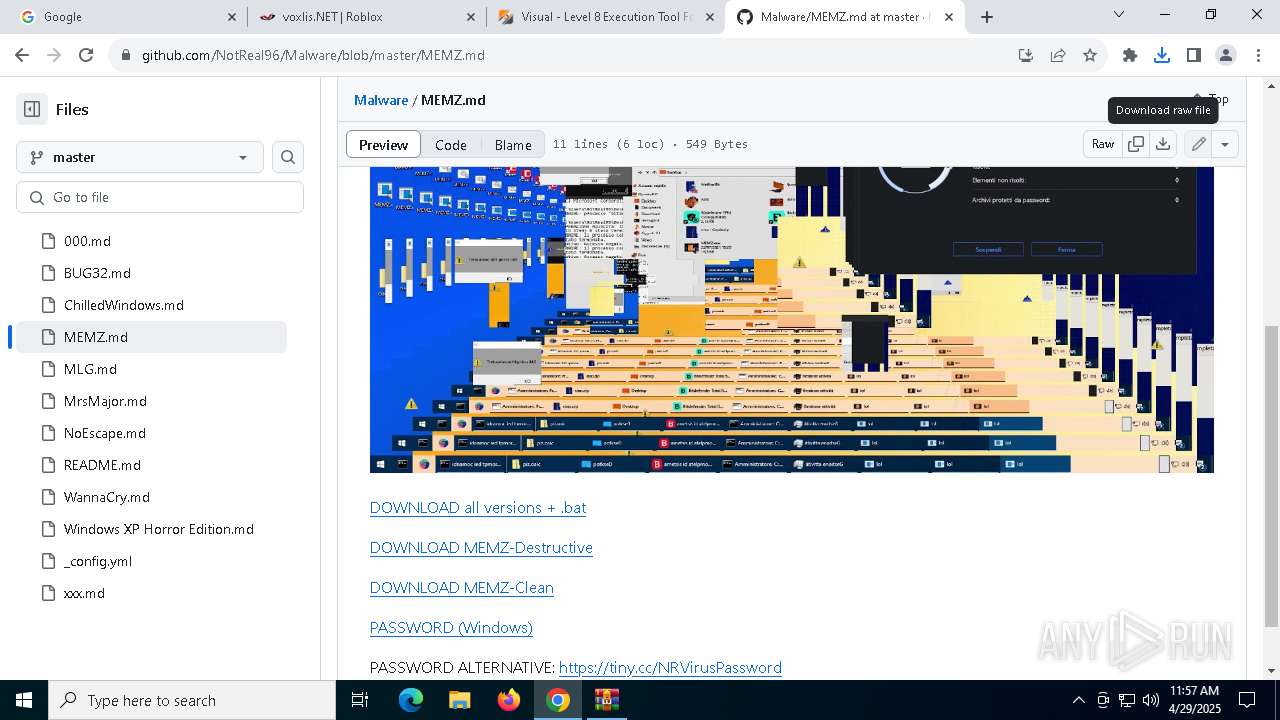Switch to the Code tab
Screen dimensions: 1280x720
click(451, 144)
